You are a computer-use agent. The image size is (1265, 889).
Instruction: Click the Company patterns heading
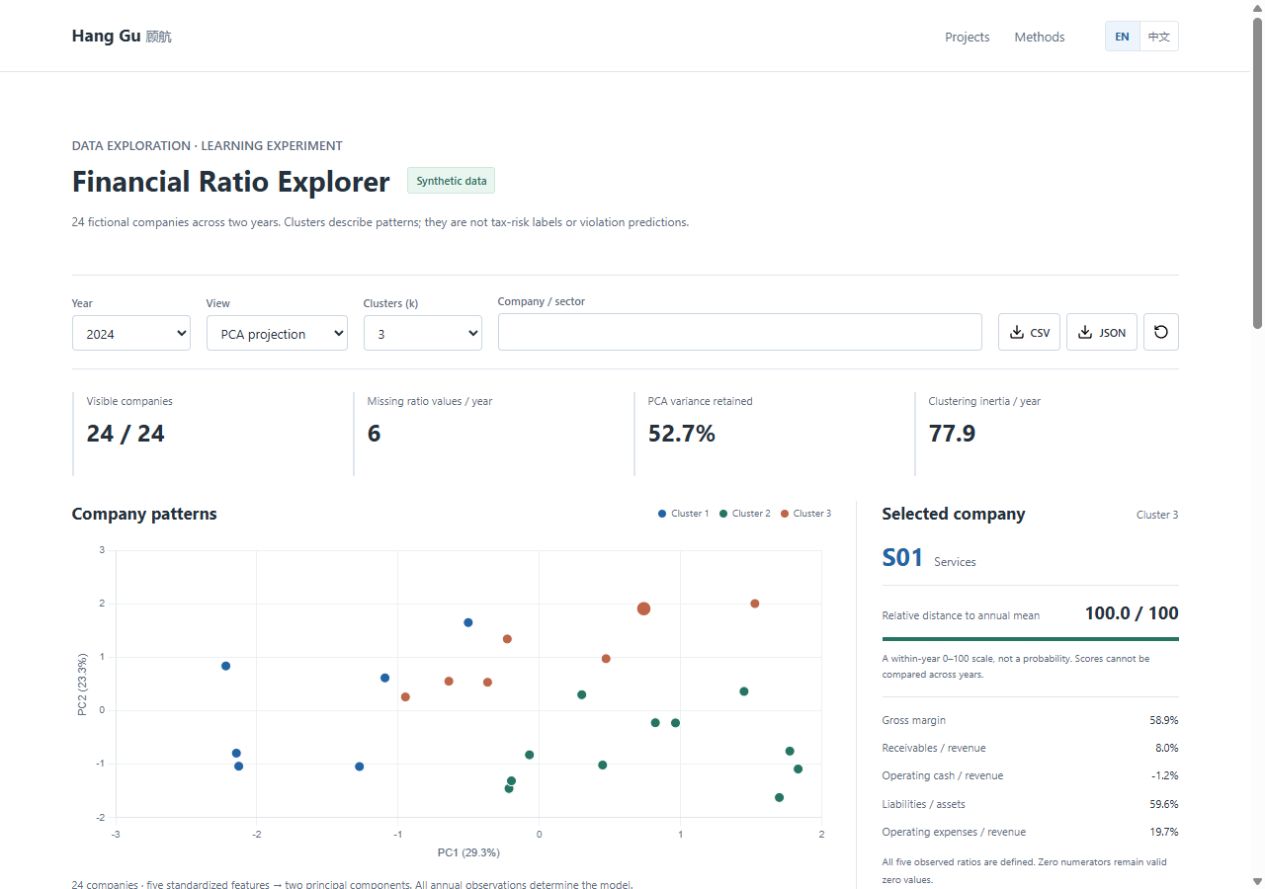pyautogui.click(x=144, y=514)
